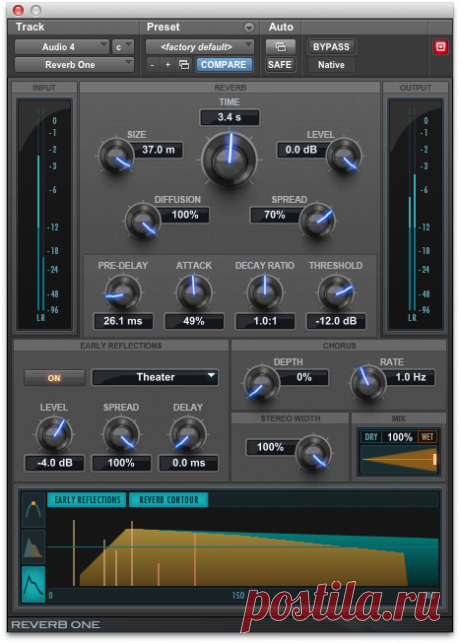This screenshot has height=643, width=460.
Task: Click the reverb contour graph display
Action: [243, 547]
